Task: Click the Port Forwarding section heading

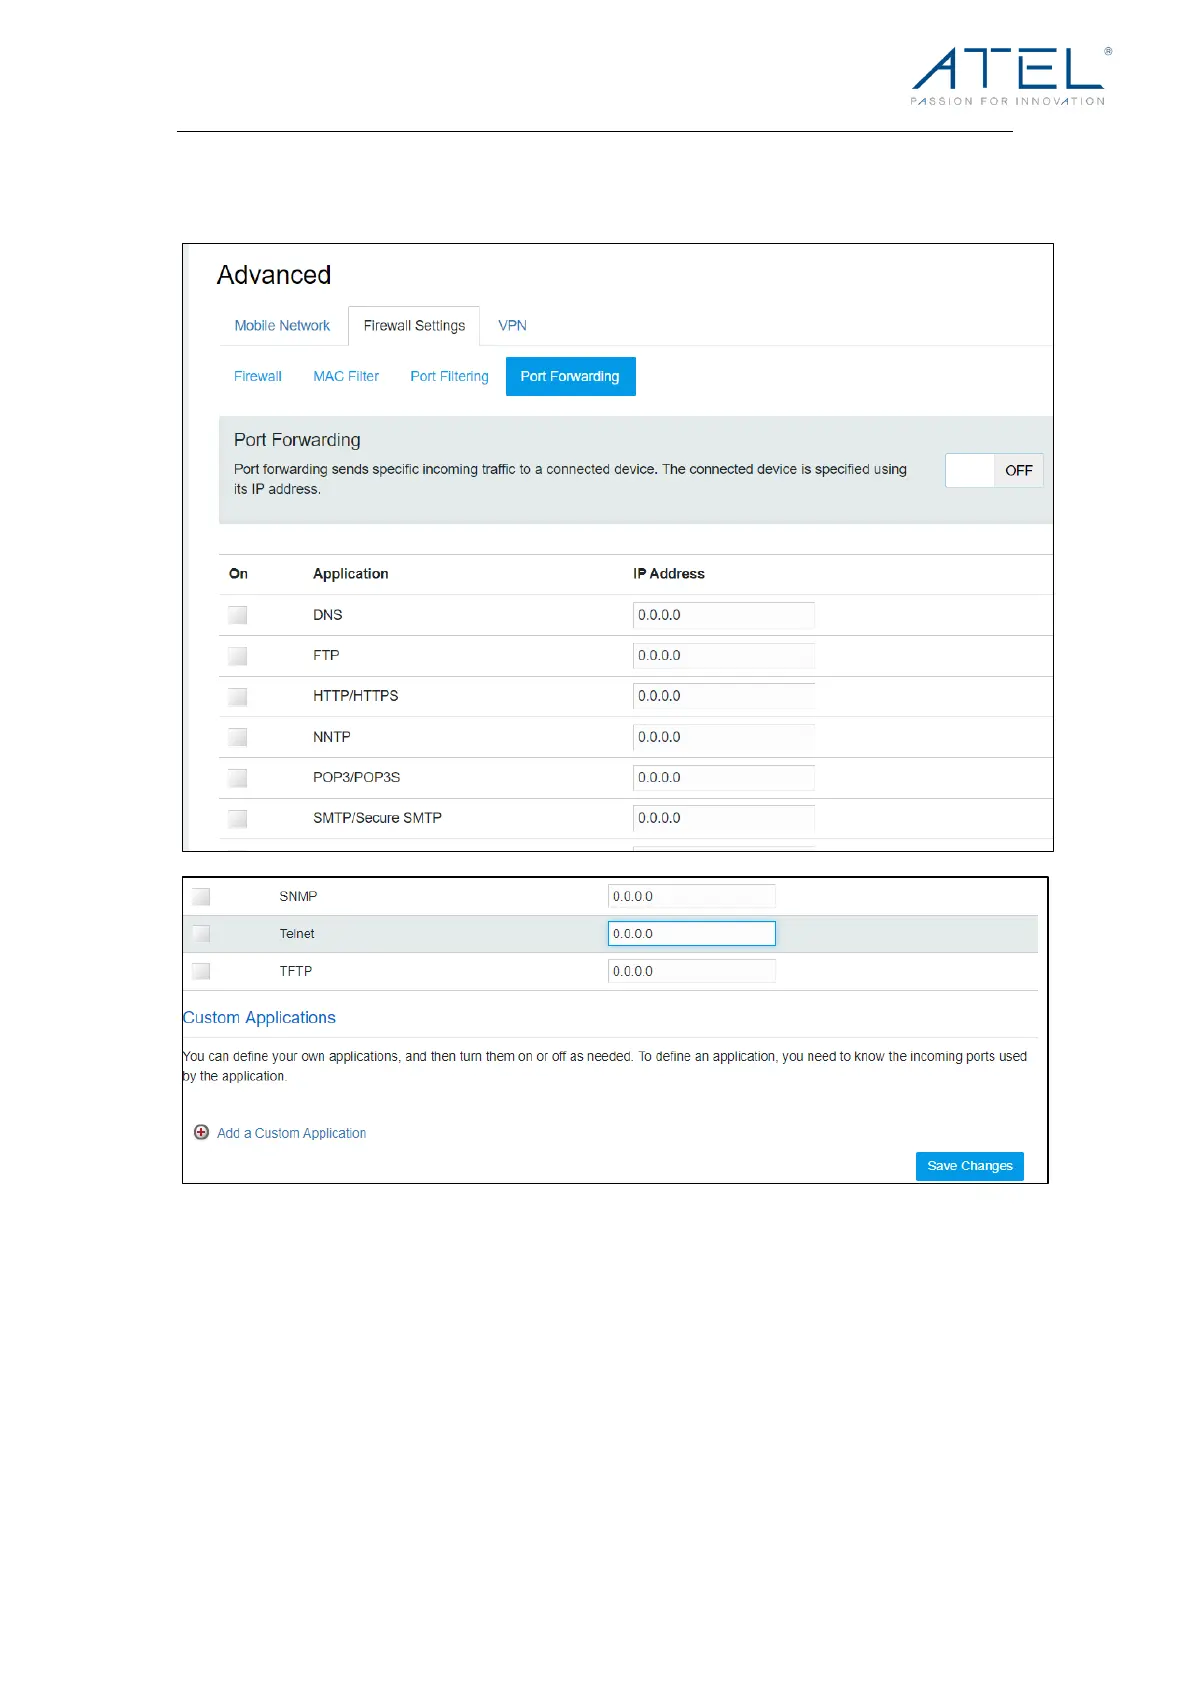Action: [297, 440]
